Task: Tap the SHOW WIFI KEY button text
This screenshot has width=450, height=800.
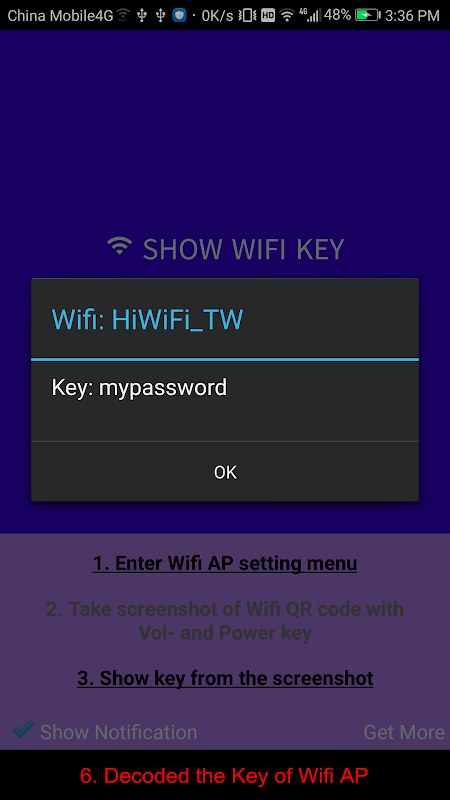Action: pyautogui.click(x=243, y=249)
